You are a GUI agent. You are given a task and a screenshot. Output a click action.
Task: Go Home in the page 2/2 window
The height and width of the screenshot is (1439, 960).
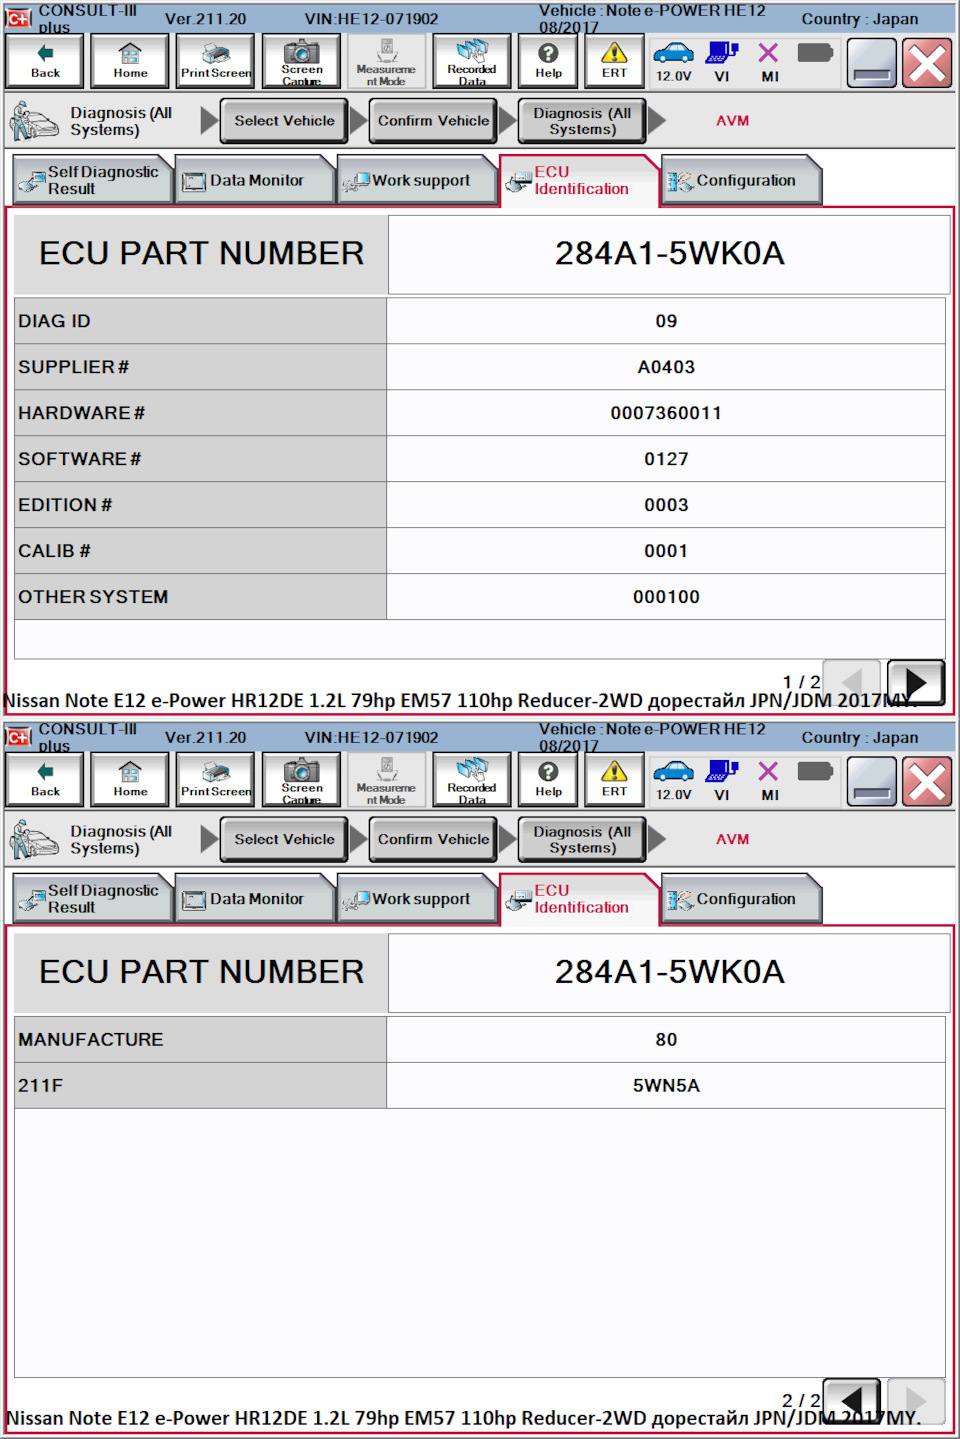tap(130, 780)
